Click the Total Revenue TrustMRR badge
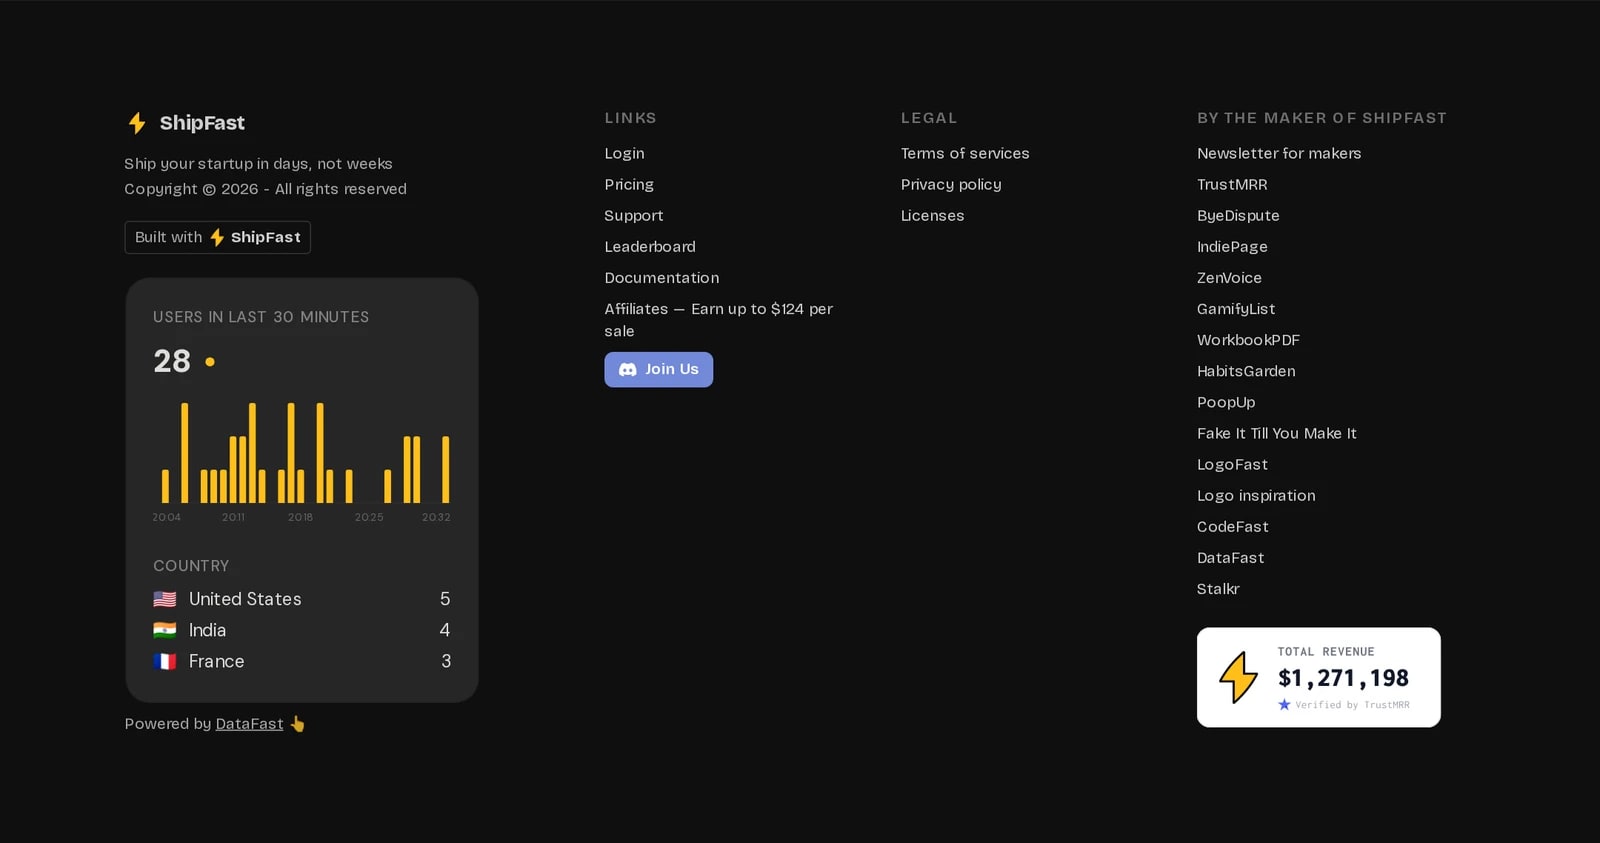Viewport: 1600px width, 843px height. (x=1319, y=677)
